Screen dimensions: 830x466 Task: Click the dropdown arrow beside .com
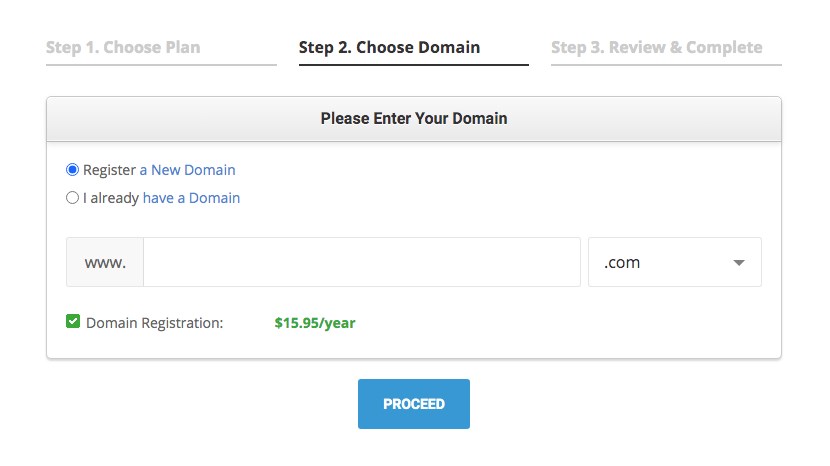tap(739, 263)
